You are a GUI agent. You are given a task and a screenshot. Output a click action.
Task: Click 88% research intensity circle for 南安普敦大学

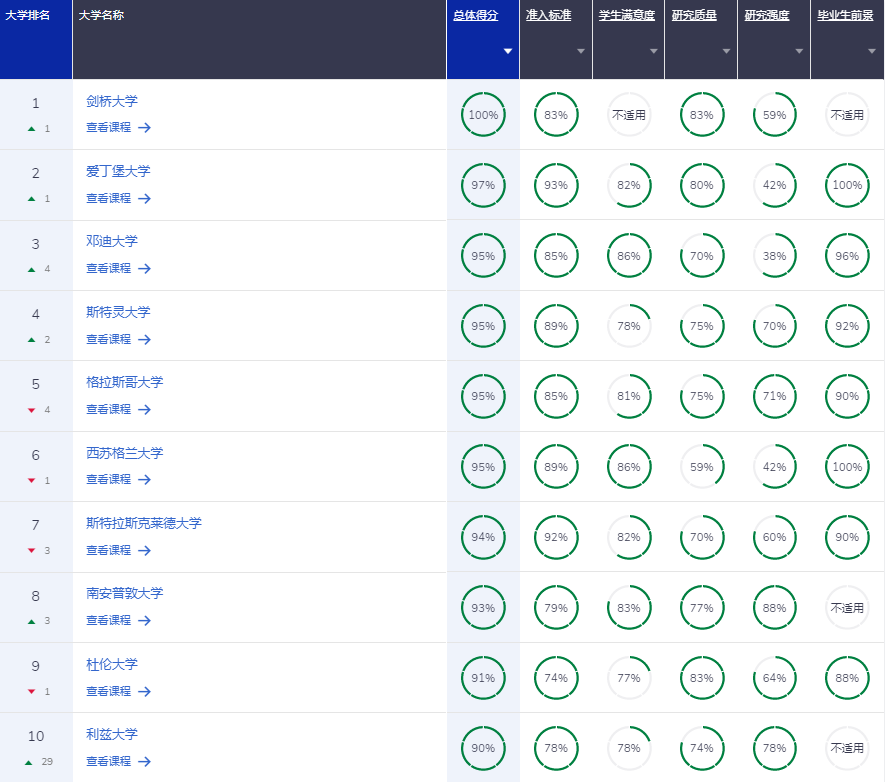(x=774, y=608)
